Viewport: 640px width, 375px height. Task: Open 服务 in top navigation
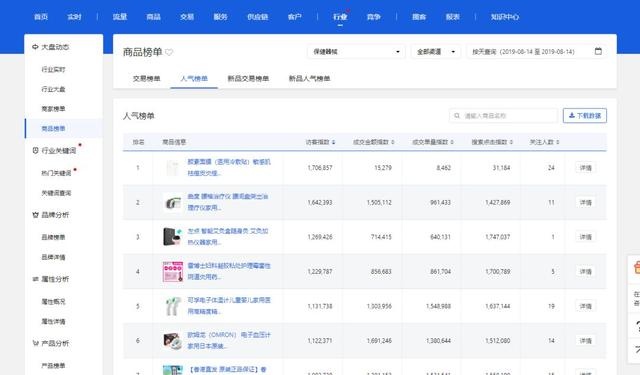click(x=220, y=17)
